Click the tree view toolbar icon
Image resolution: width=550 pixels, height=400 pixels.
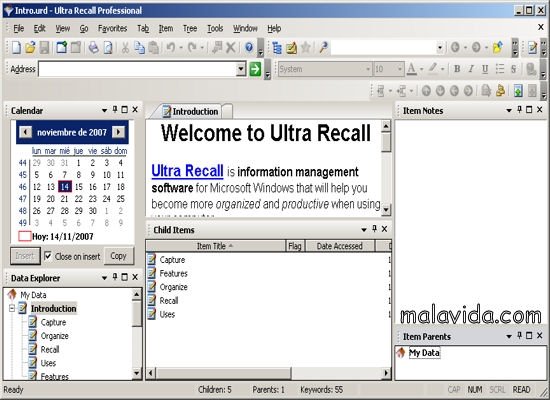tap(277, 47)
